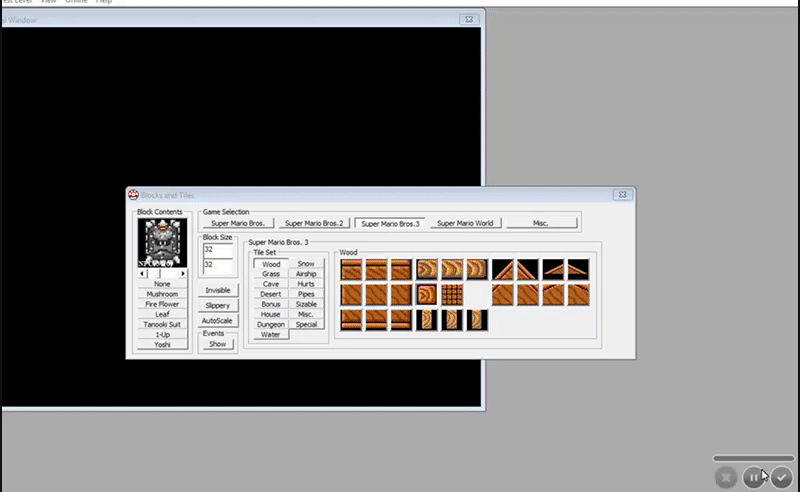Select the last vertical log tile in the bottom row
Viewport: 800px width, 492px height.
click(x=477, y=320)
